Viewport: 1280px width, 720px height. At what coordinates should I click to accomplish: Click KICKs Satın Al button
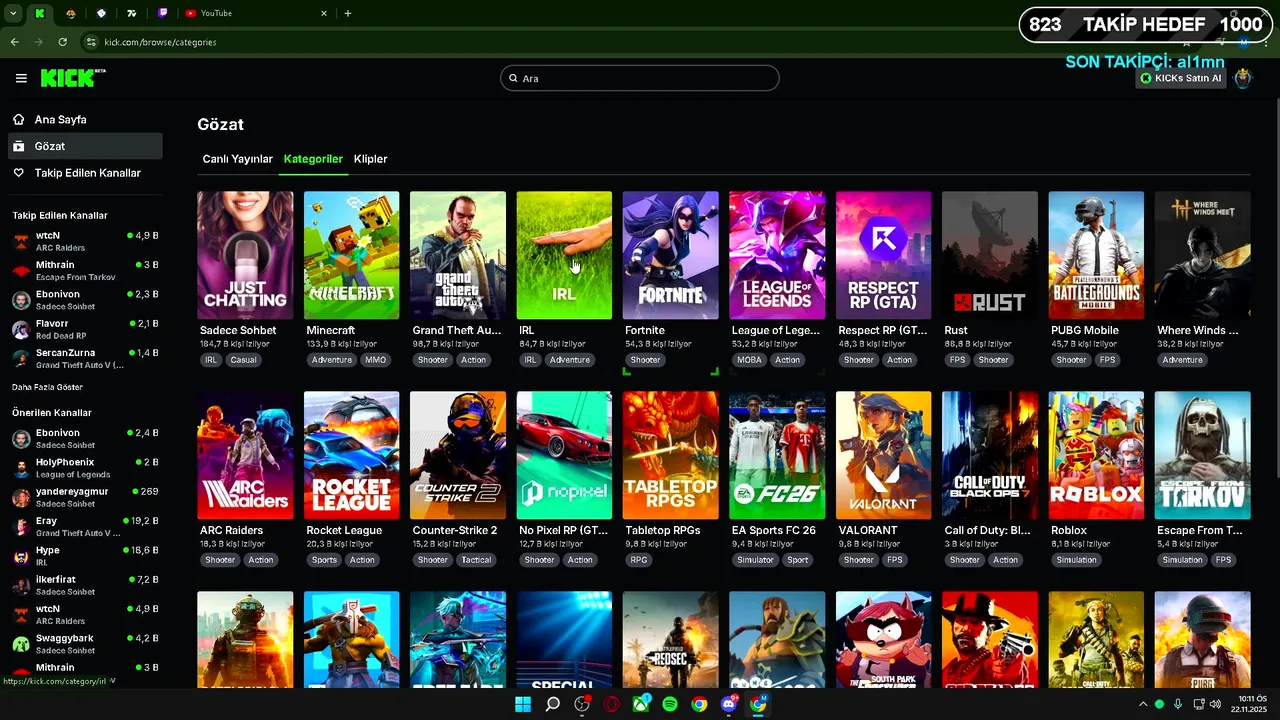pyautogui.click(x=1181, y=78)
